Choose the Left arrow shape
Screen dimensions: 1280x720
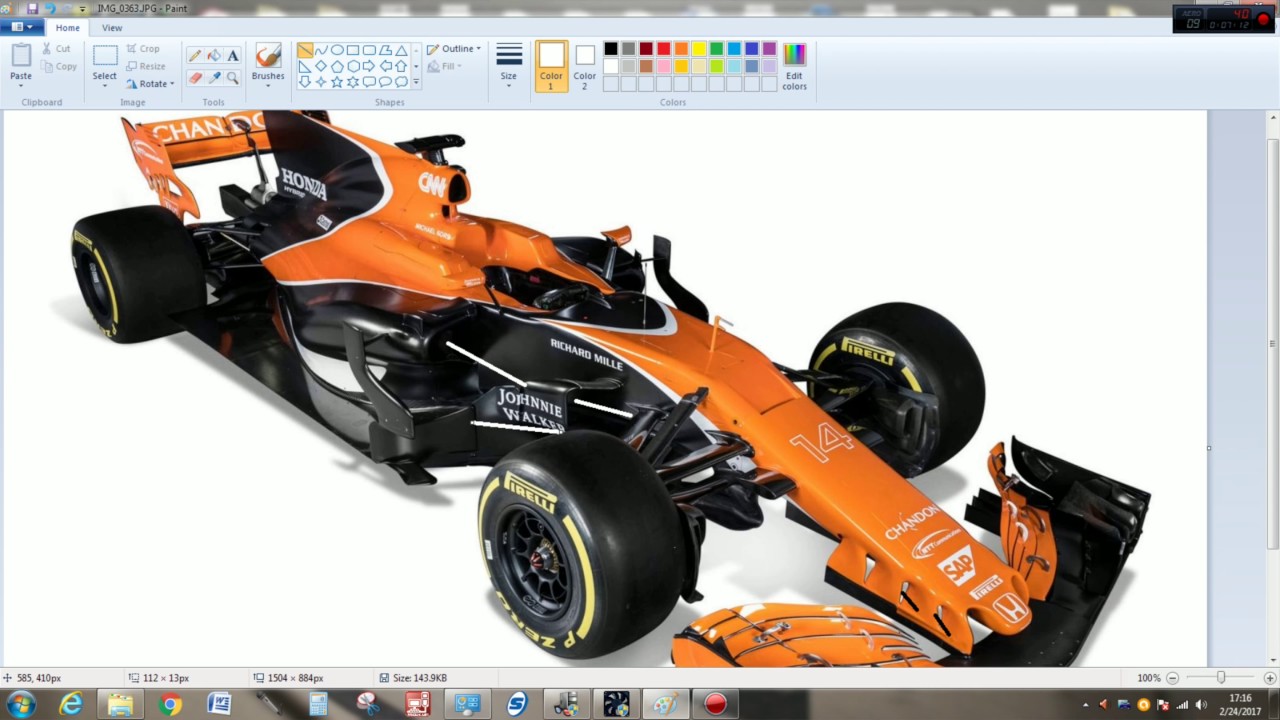385,66
